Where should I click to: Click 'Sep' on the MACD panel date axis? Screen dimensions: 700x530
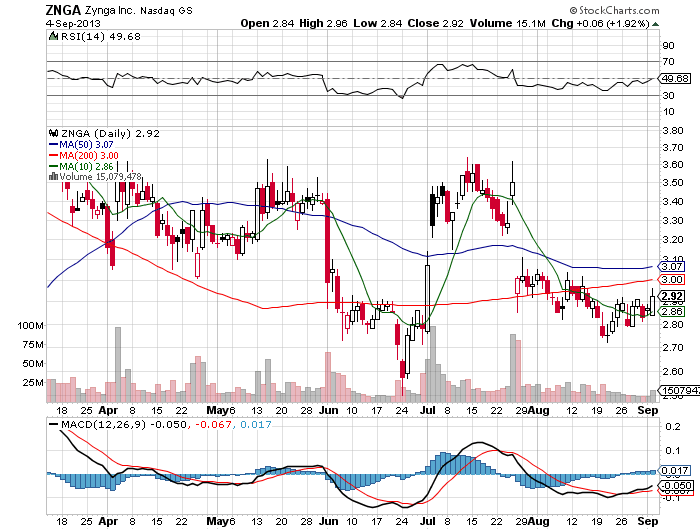pos(648,522)
